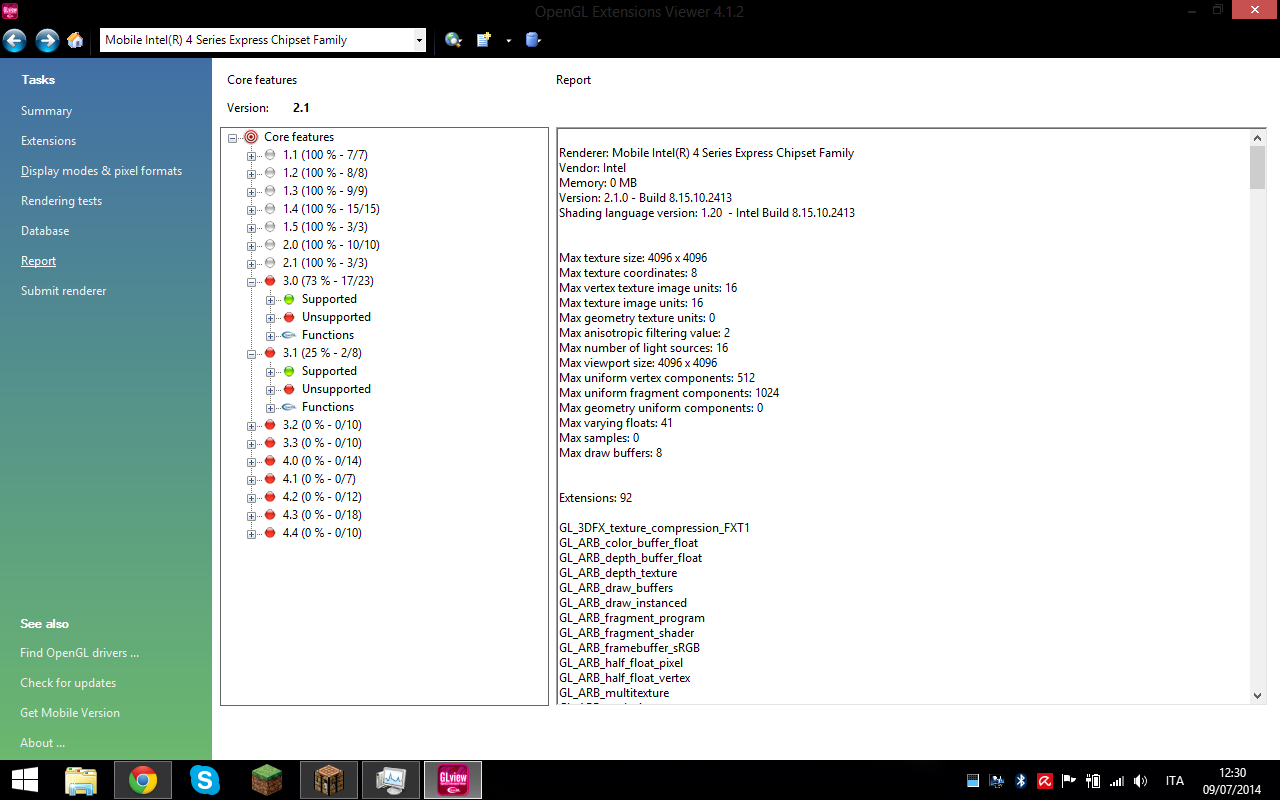
Task: Click the ITA input language indicator
Action: tap(1175, 781)
